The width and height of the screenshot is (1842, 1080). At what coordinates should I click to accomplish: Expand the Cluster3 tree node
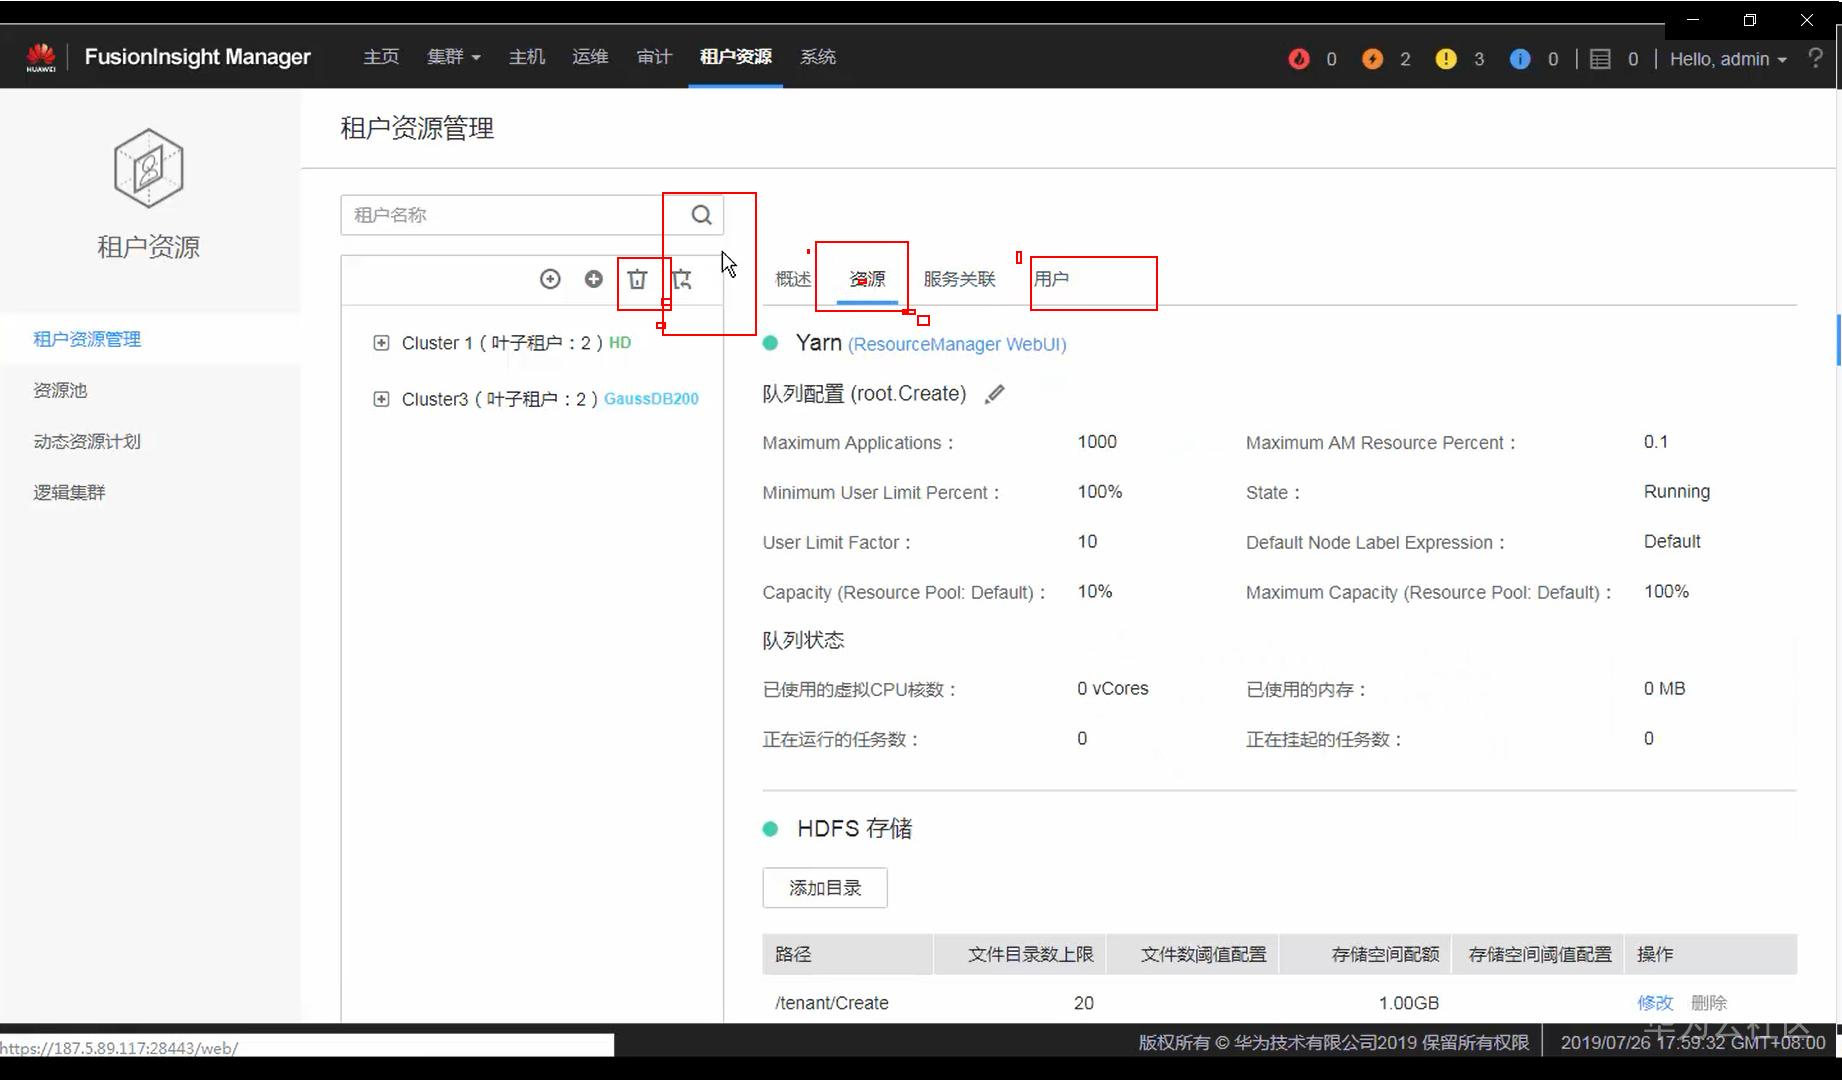(x=381, y=399)
